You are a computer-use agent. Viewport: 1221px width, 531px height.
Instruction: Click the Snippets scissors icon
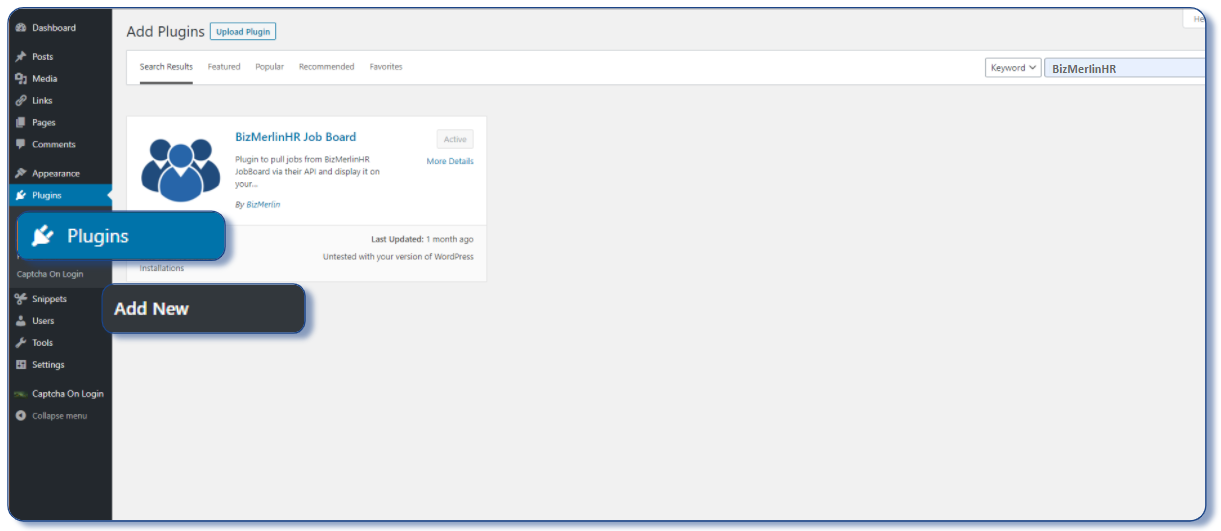click(21, 299)
